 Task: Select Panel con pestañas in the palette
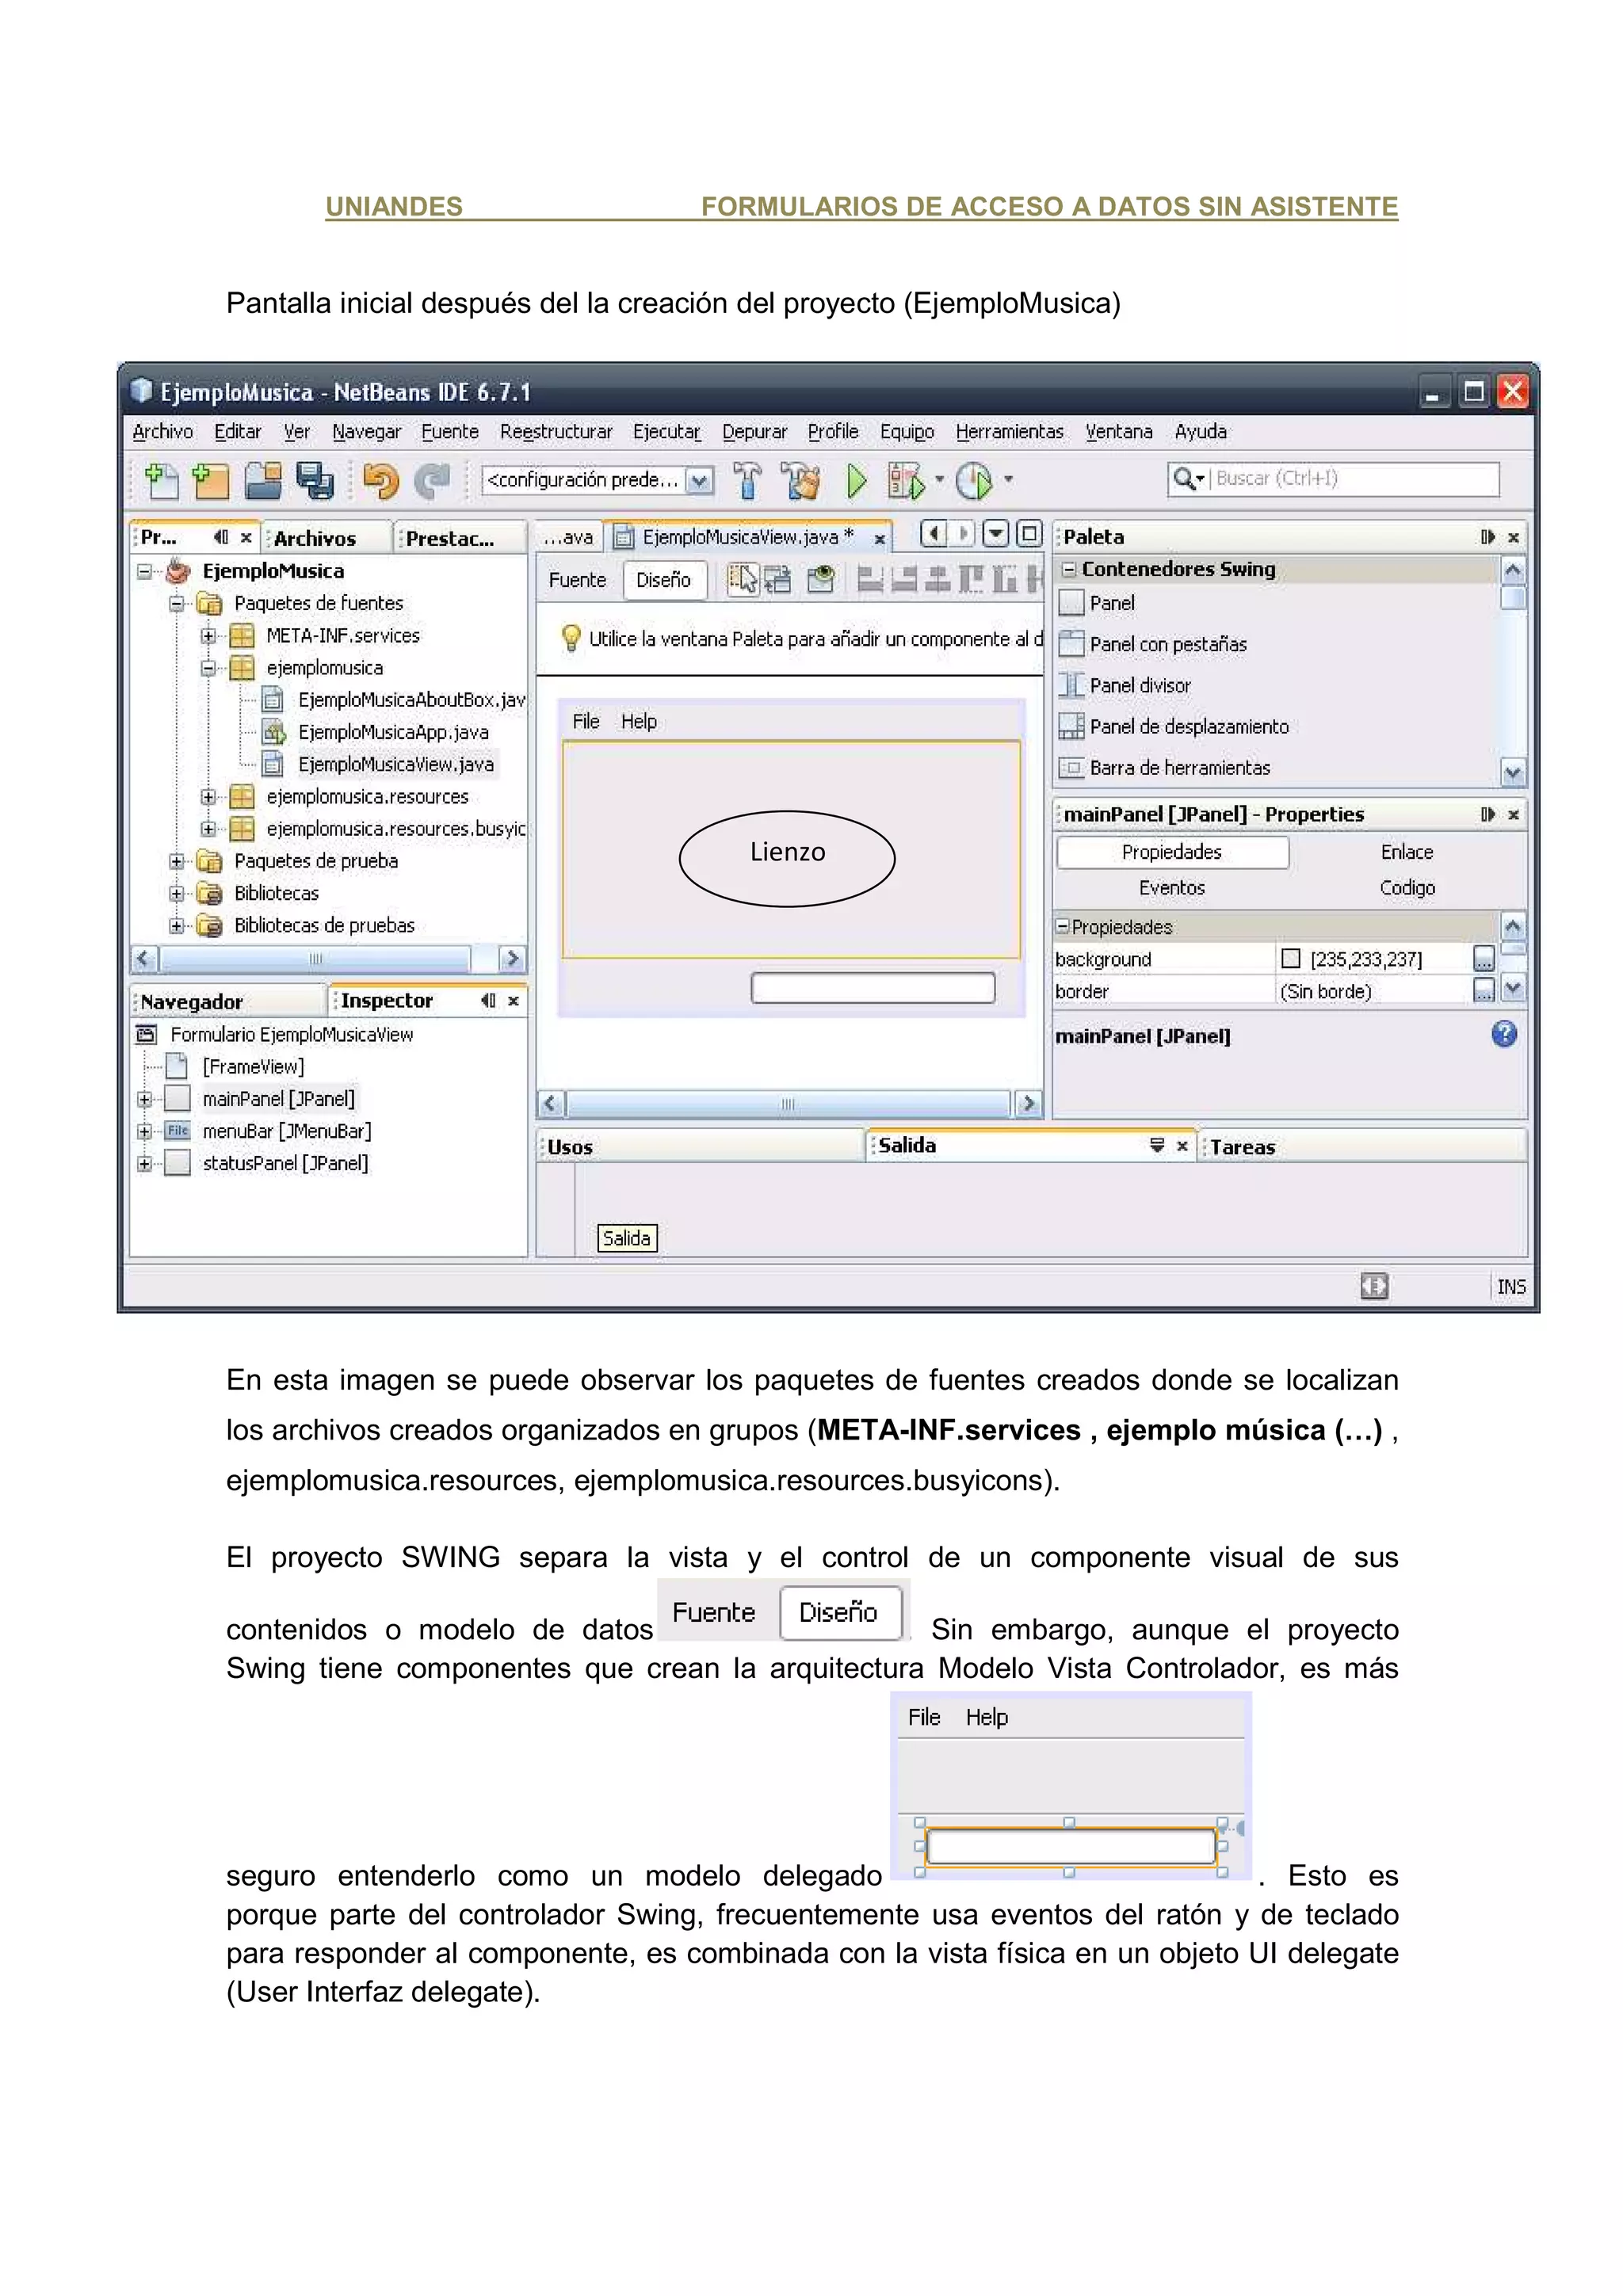click(x=1167, y=644)
